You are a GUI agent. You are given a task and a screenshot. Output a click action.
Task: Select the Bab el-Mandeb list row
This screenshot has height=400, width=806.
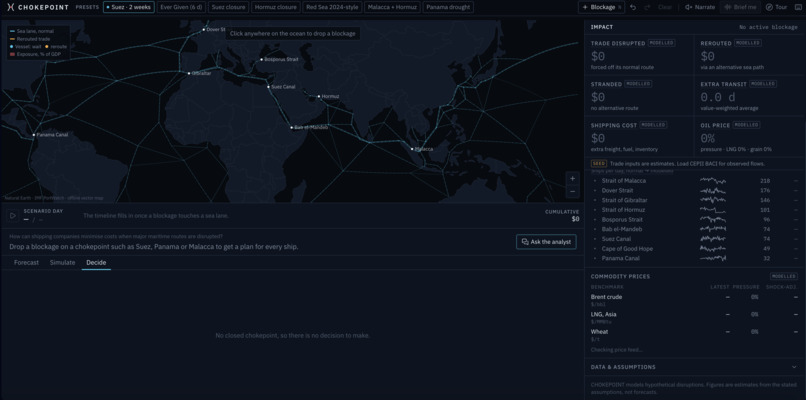pyautogui.click(x=695, y=229)
